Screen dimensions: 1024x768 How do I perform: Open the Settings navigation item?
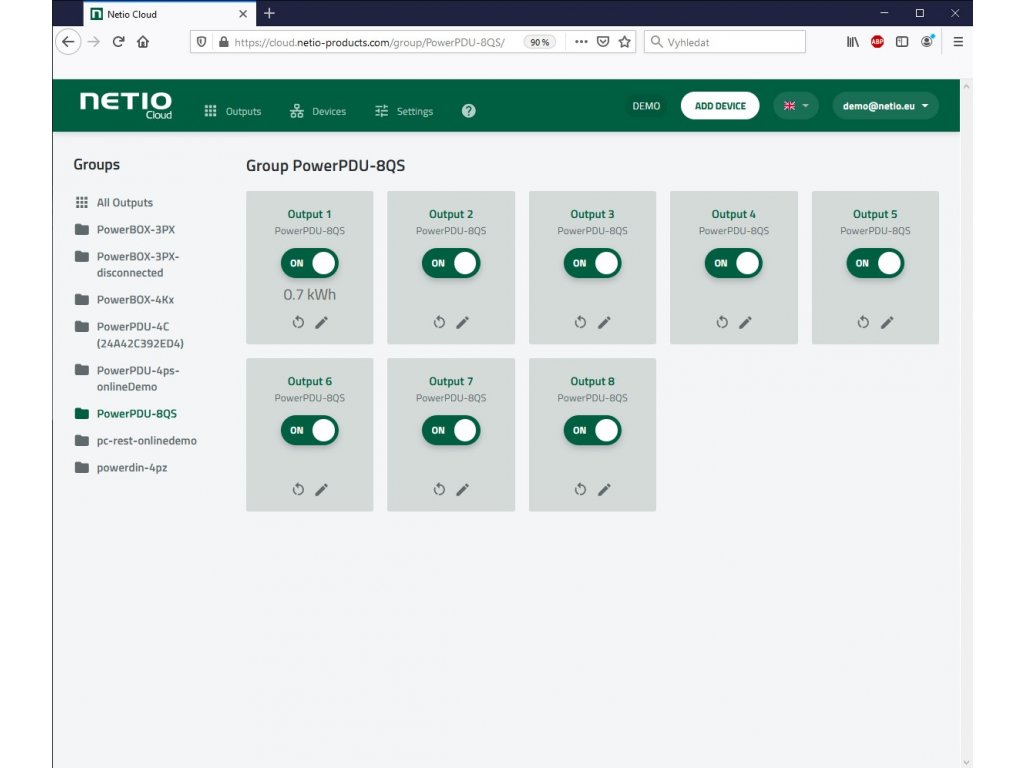[x=404, y=111]
